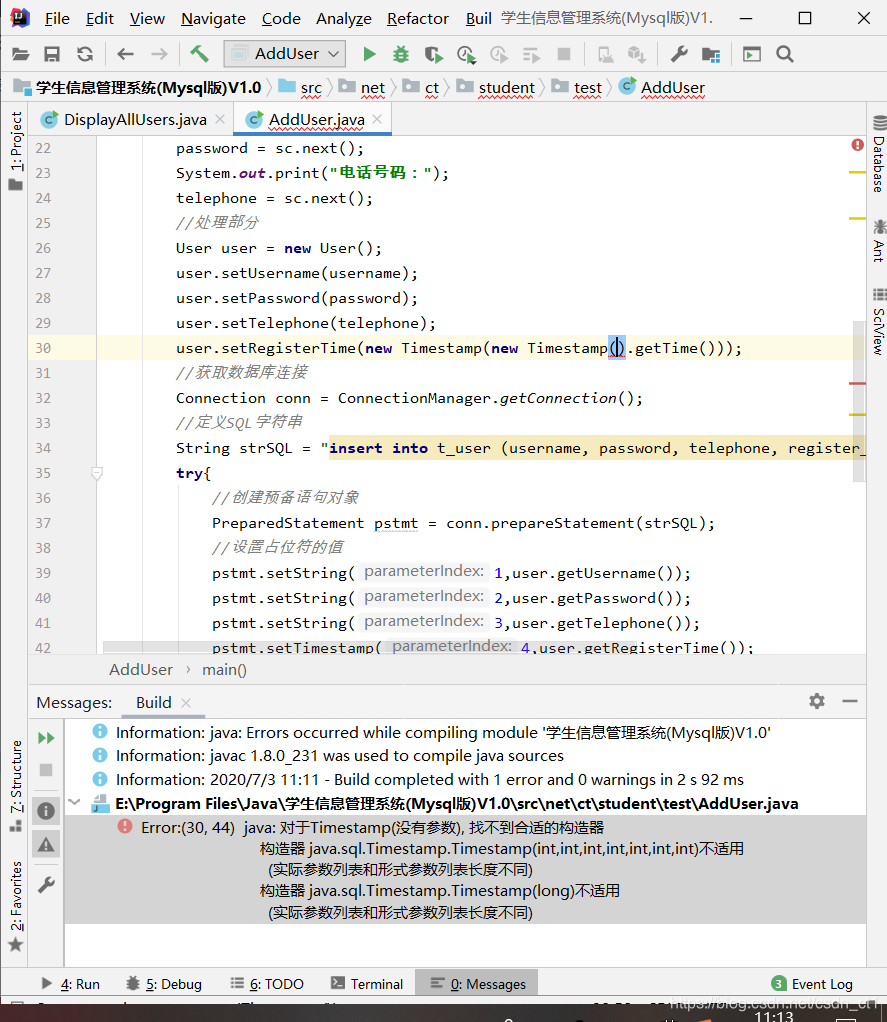
Task: Run AddUser with green play button
Action: click(369, 54)
